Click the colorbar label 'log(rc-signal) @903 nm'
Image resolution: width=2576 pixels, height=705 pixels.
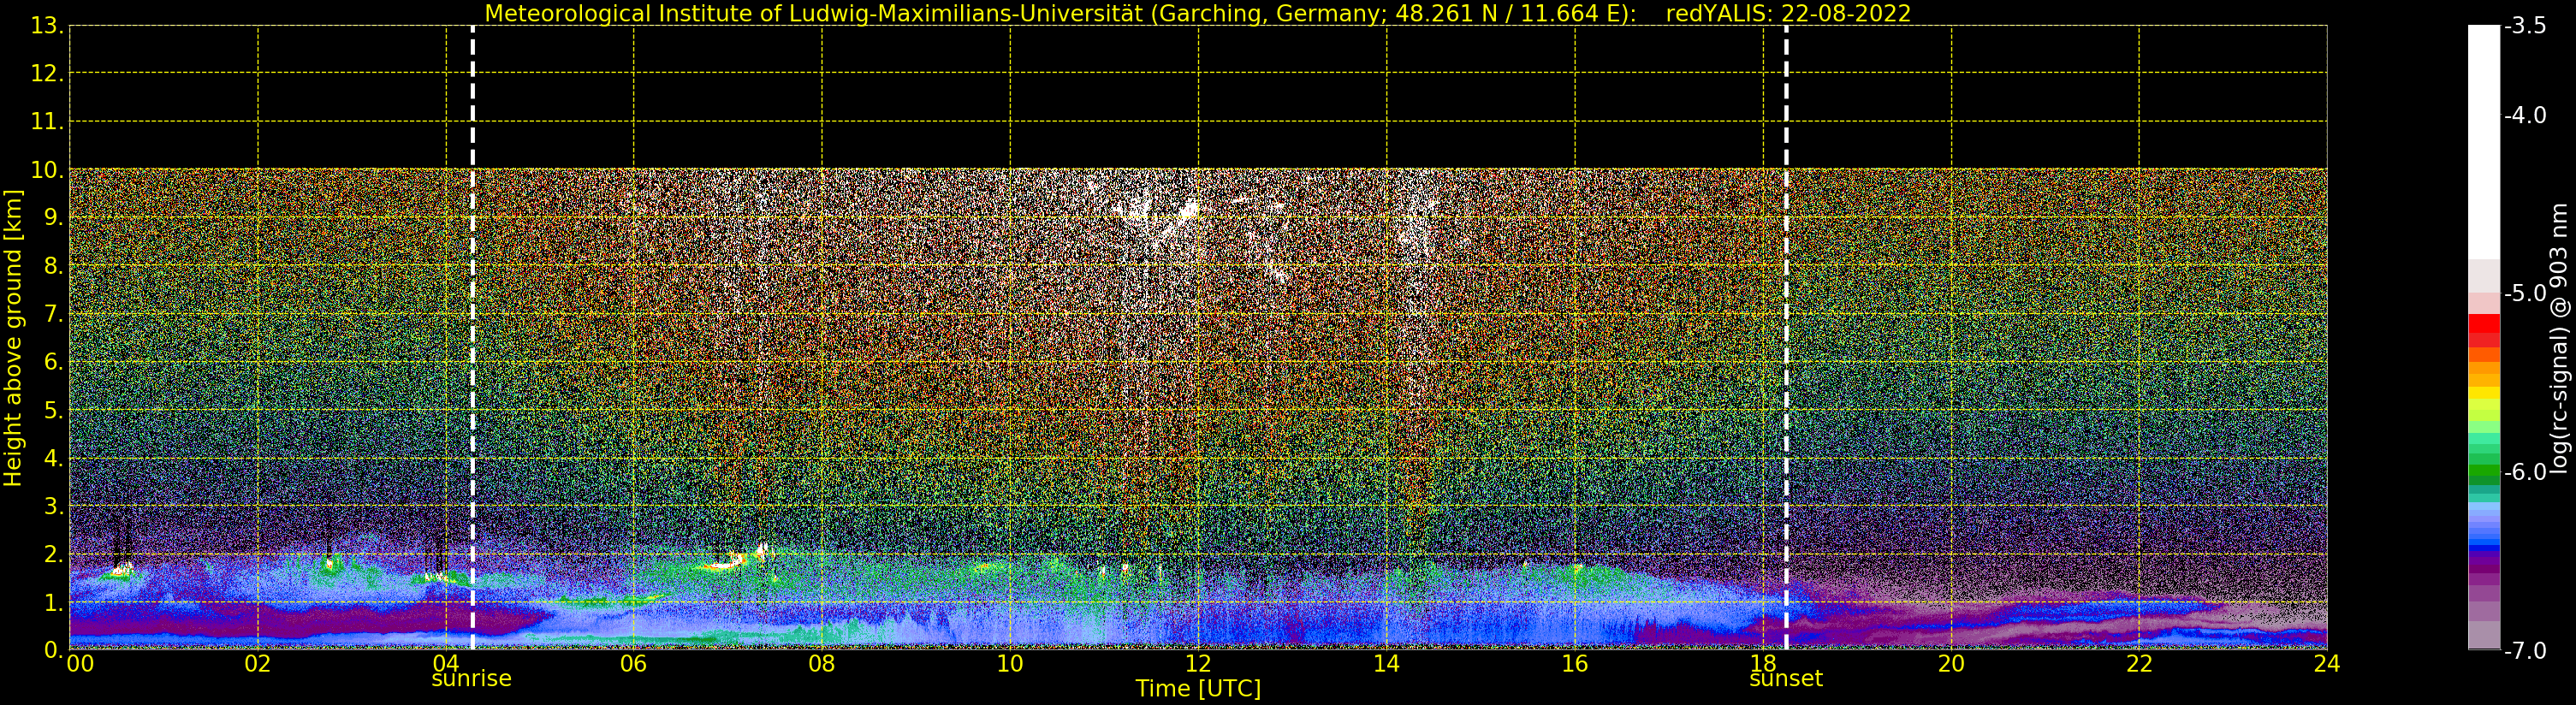tap(2560, 338)
